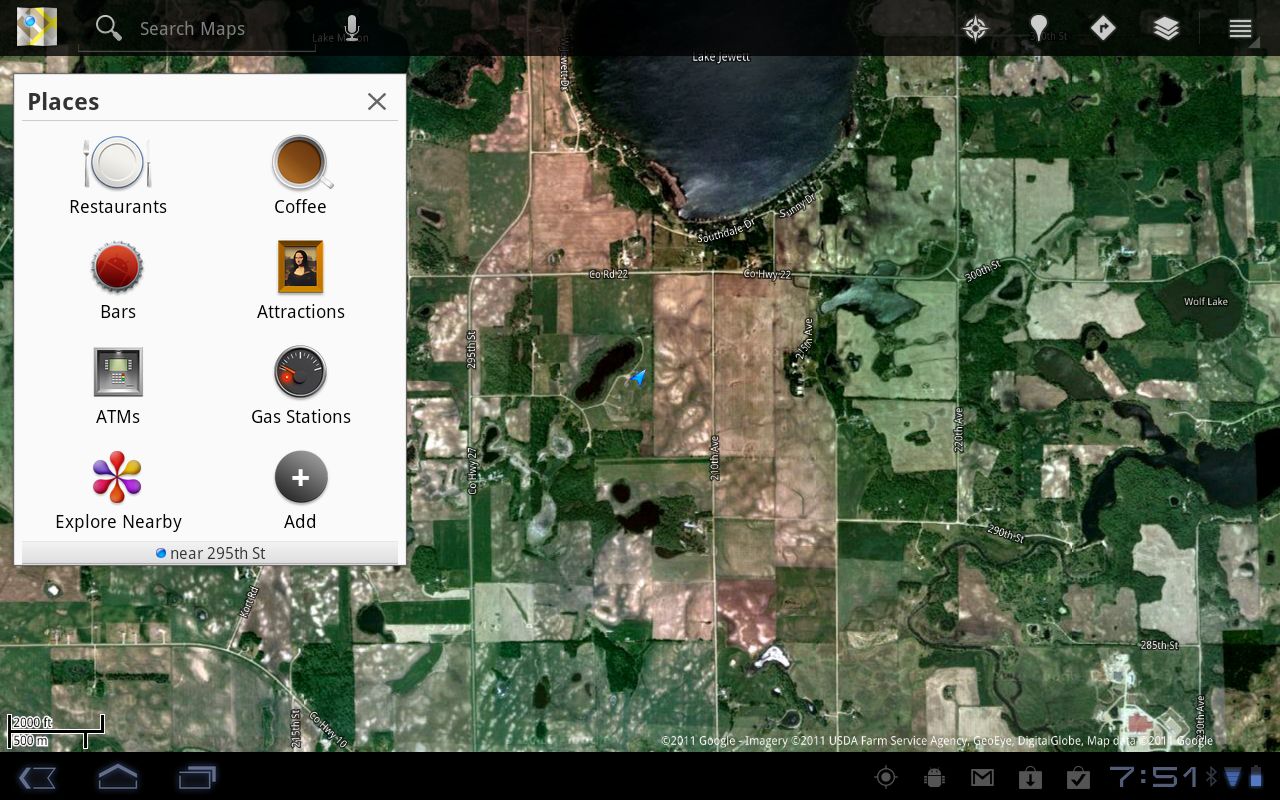Open the overflow menu icon
This screenshot has height=800, width=1280.
click(1240, 29)
